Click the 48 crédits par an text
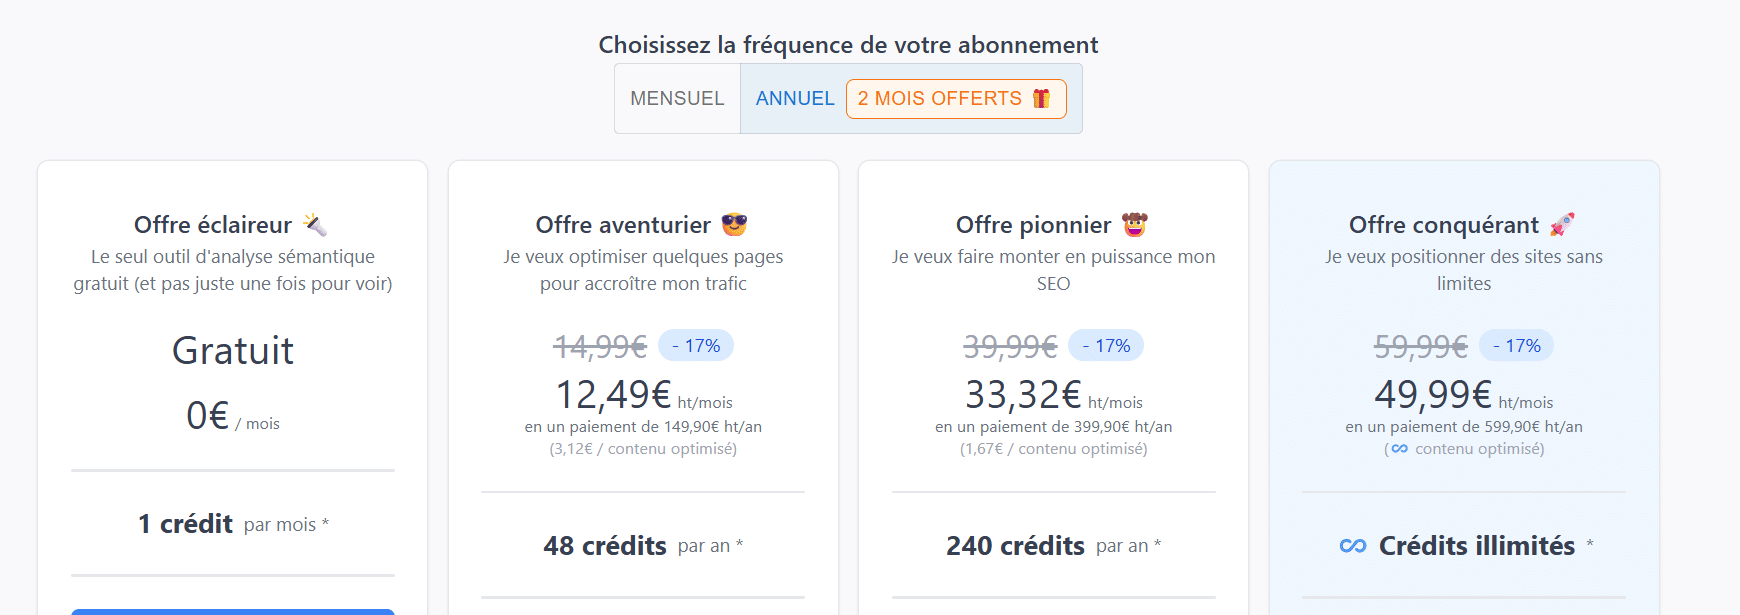Image resolution: width=1740 pixels, height=615 pixels. [x=643, y=546]
